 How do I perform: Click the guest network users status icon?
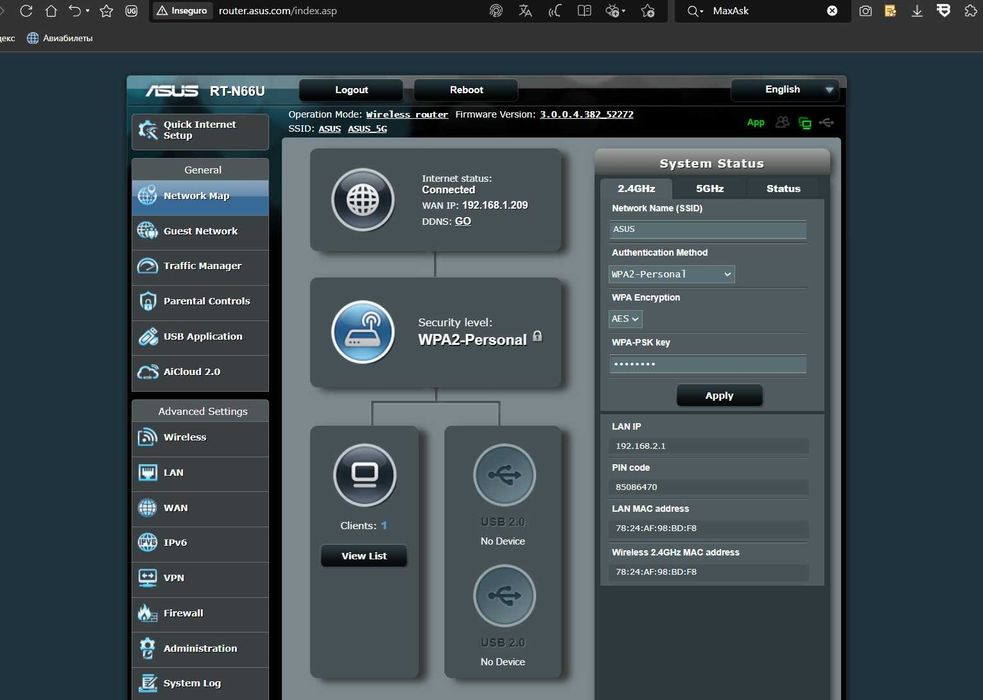[x=782, y=122]
